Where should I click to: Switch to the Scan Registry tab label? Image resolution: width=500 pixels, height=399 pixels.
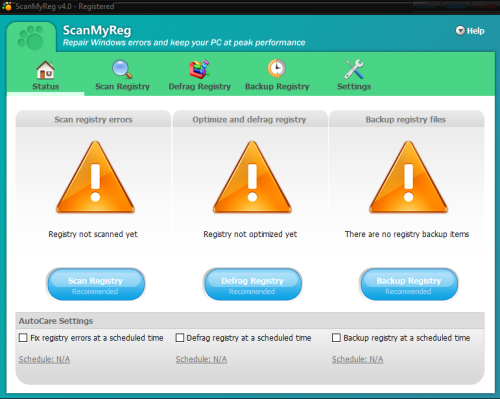pos(122,87)
